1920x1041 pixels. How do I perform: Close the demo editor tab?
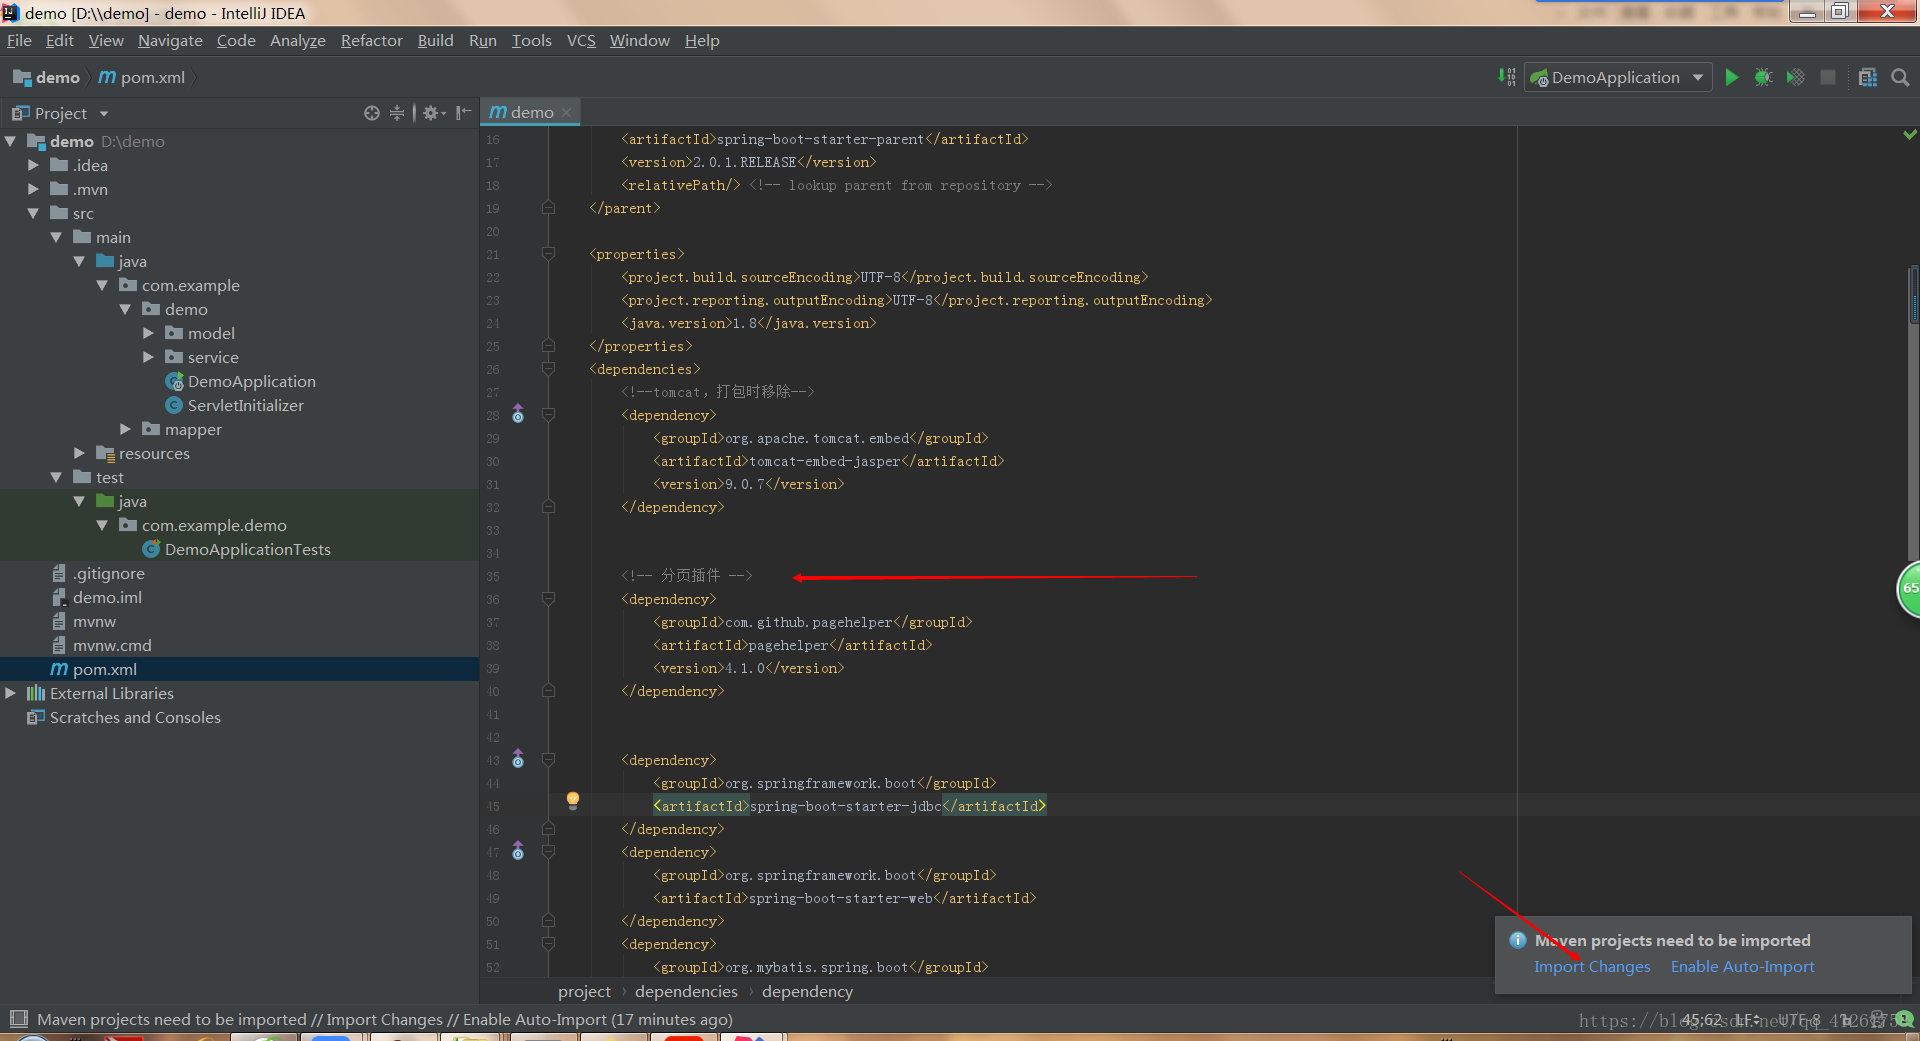(x=567, y=113)
